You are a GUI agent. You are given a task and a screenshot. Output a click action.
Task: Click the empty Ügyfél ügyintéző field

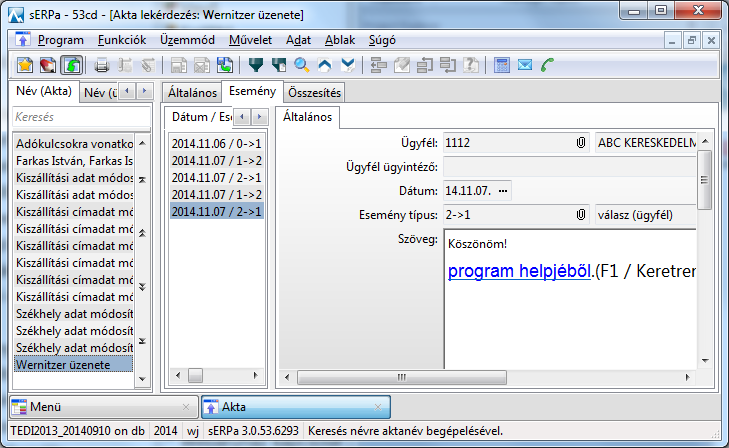coord(570,166)
